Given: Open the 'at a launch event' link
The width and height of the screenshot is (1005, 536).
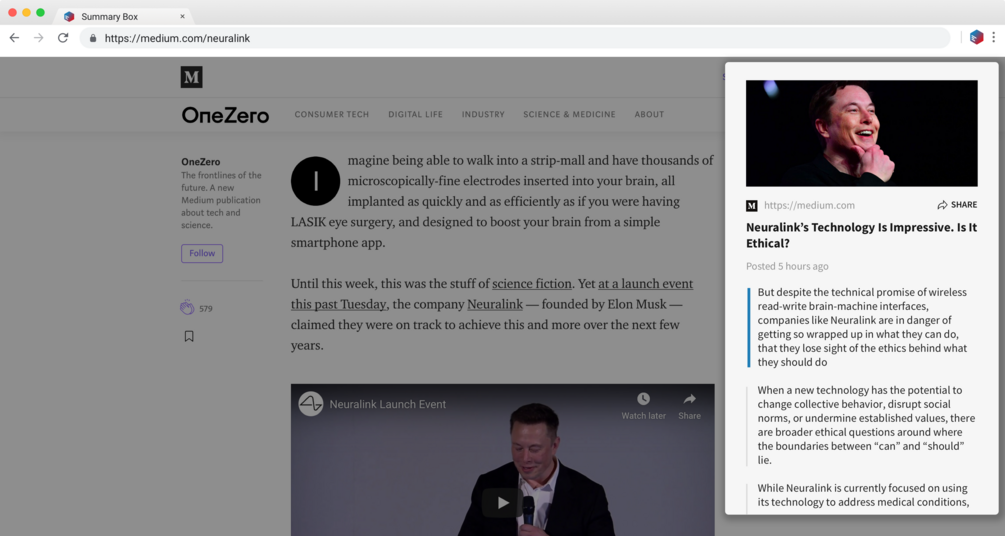Looking at the screenshot, I should [x=645, y=283].
